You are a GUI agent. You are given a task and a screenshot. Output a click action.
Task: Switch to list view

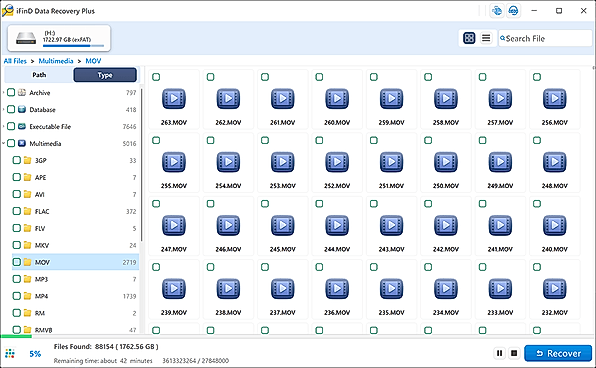point(486,38)
